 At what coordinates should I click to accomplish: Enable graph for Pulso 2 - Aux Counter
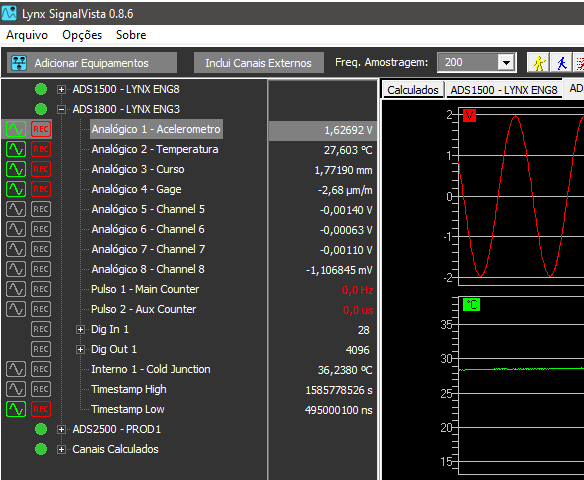[16, 309]
